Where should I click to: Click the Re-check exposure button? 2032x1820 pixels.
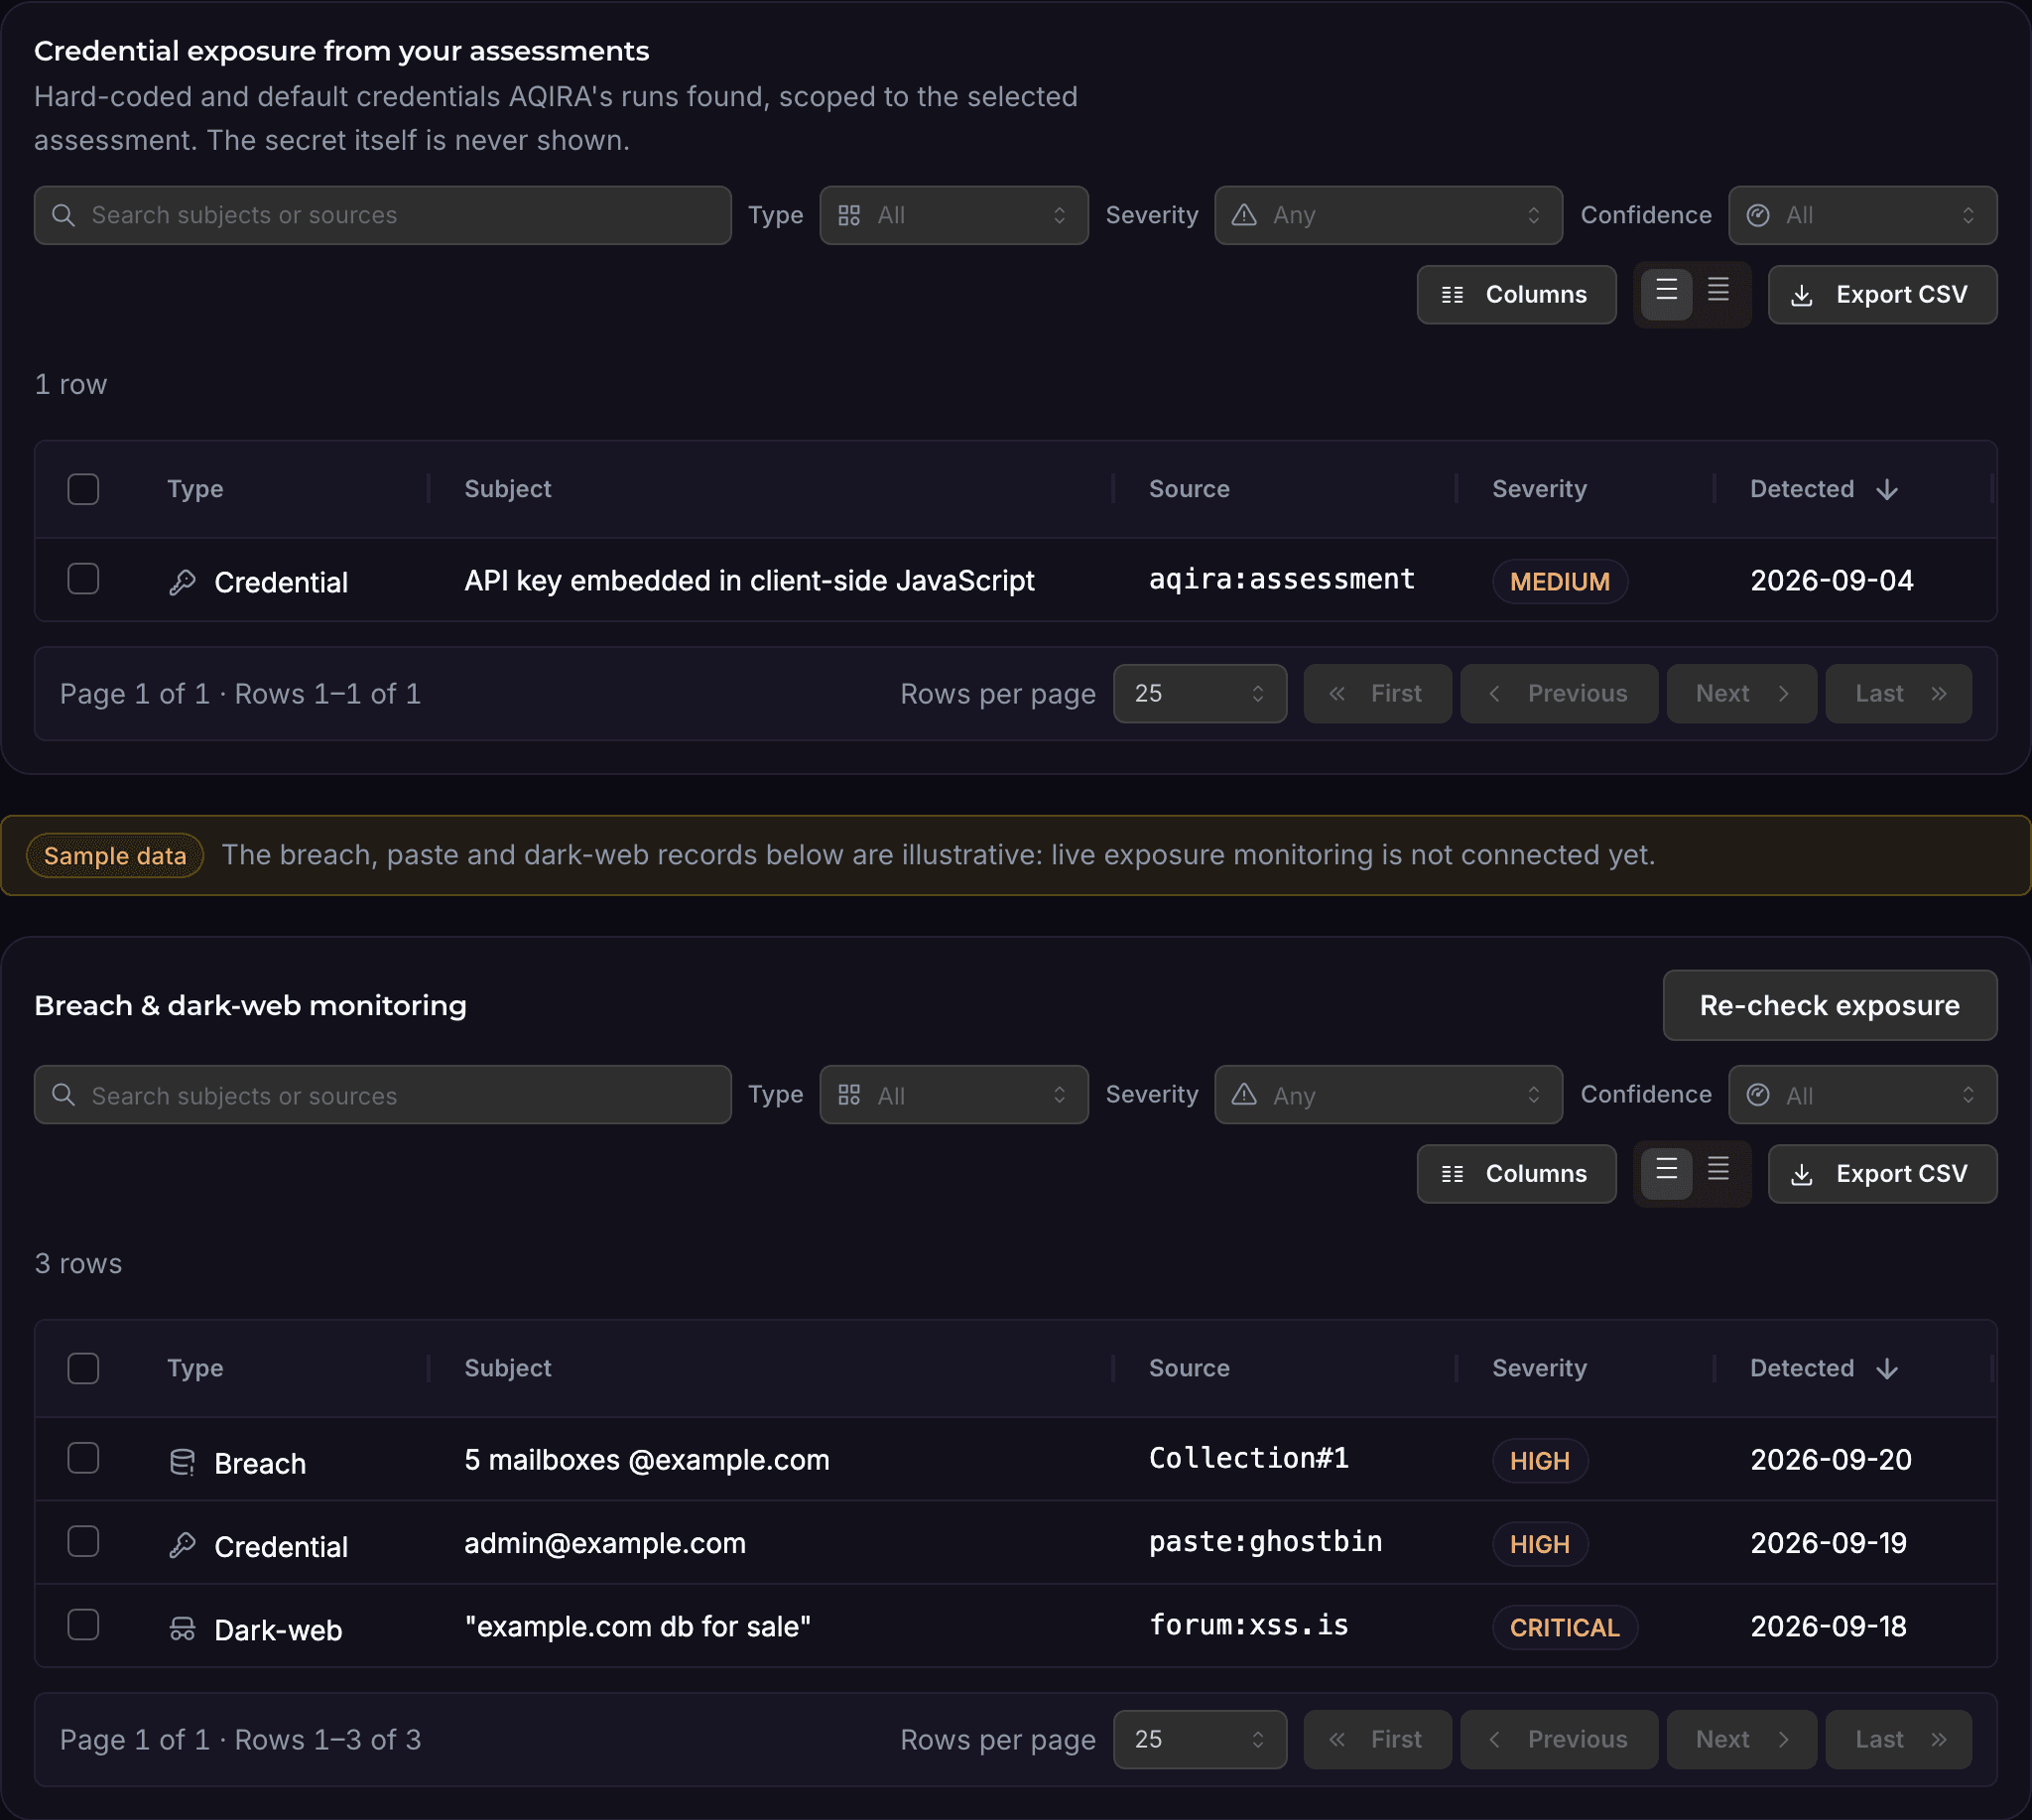point(1830,1005)
